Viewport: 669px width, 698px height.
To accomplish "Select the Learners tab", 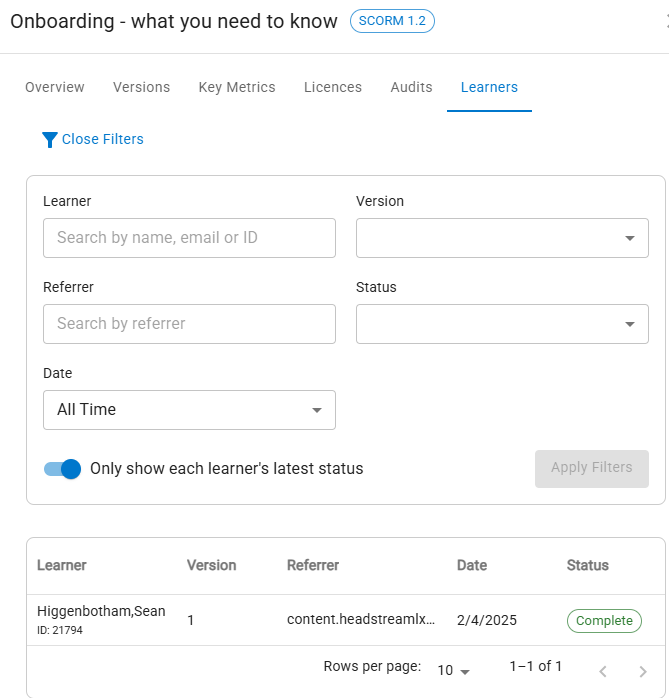I will 489,87.
